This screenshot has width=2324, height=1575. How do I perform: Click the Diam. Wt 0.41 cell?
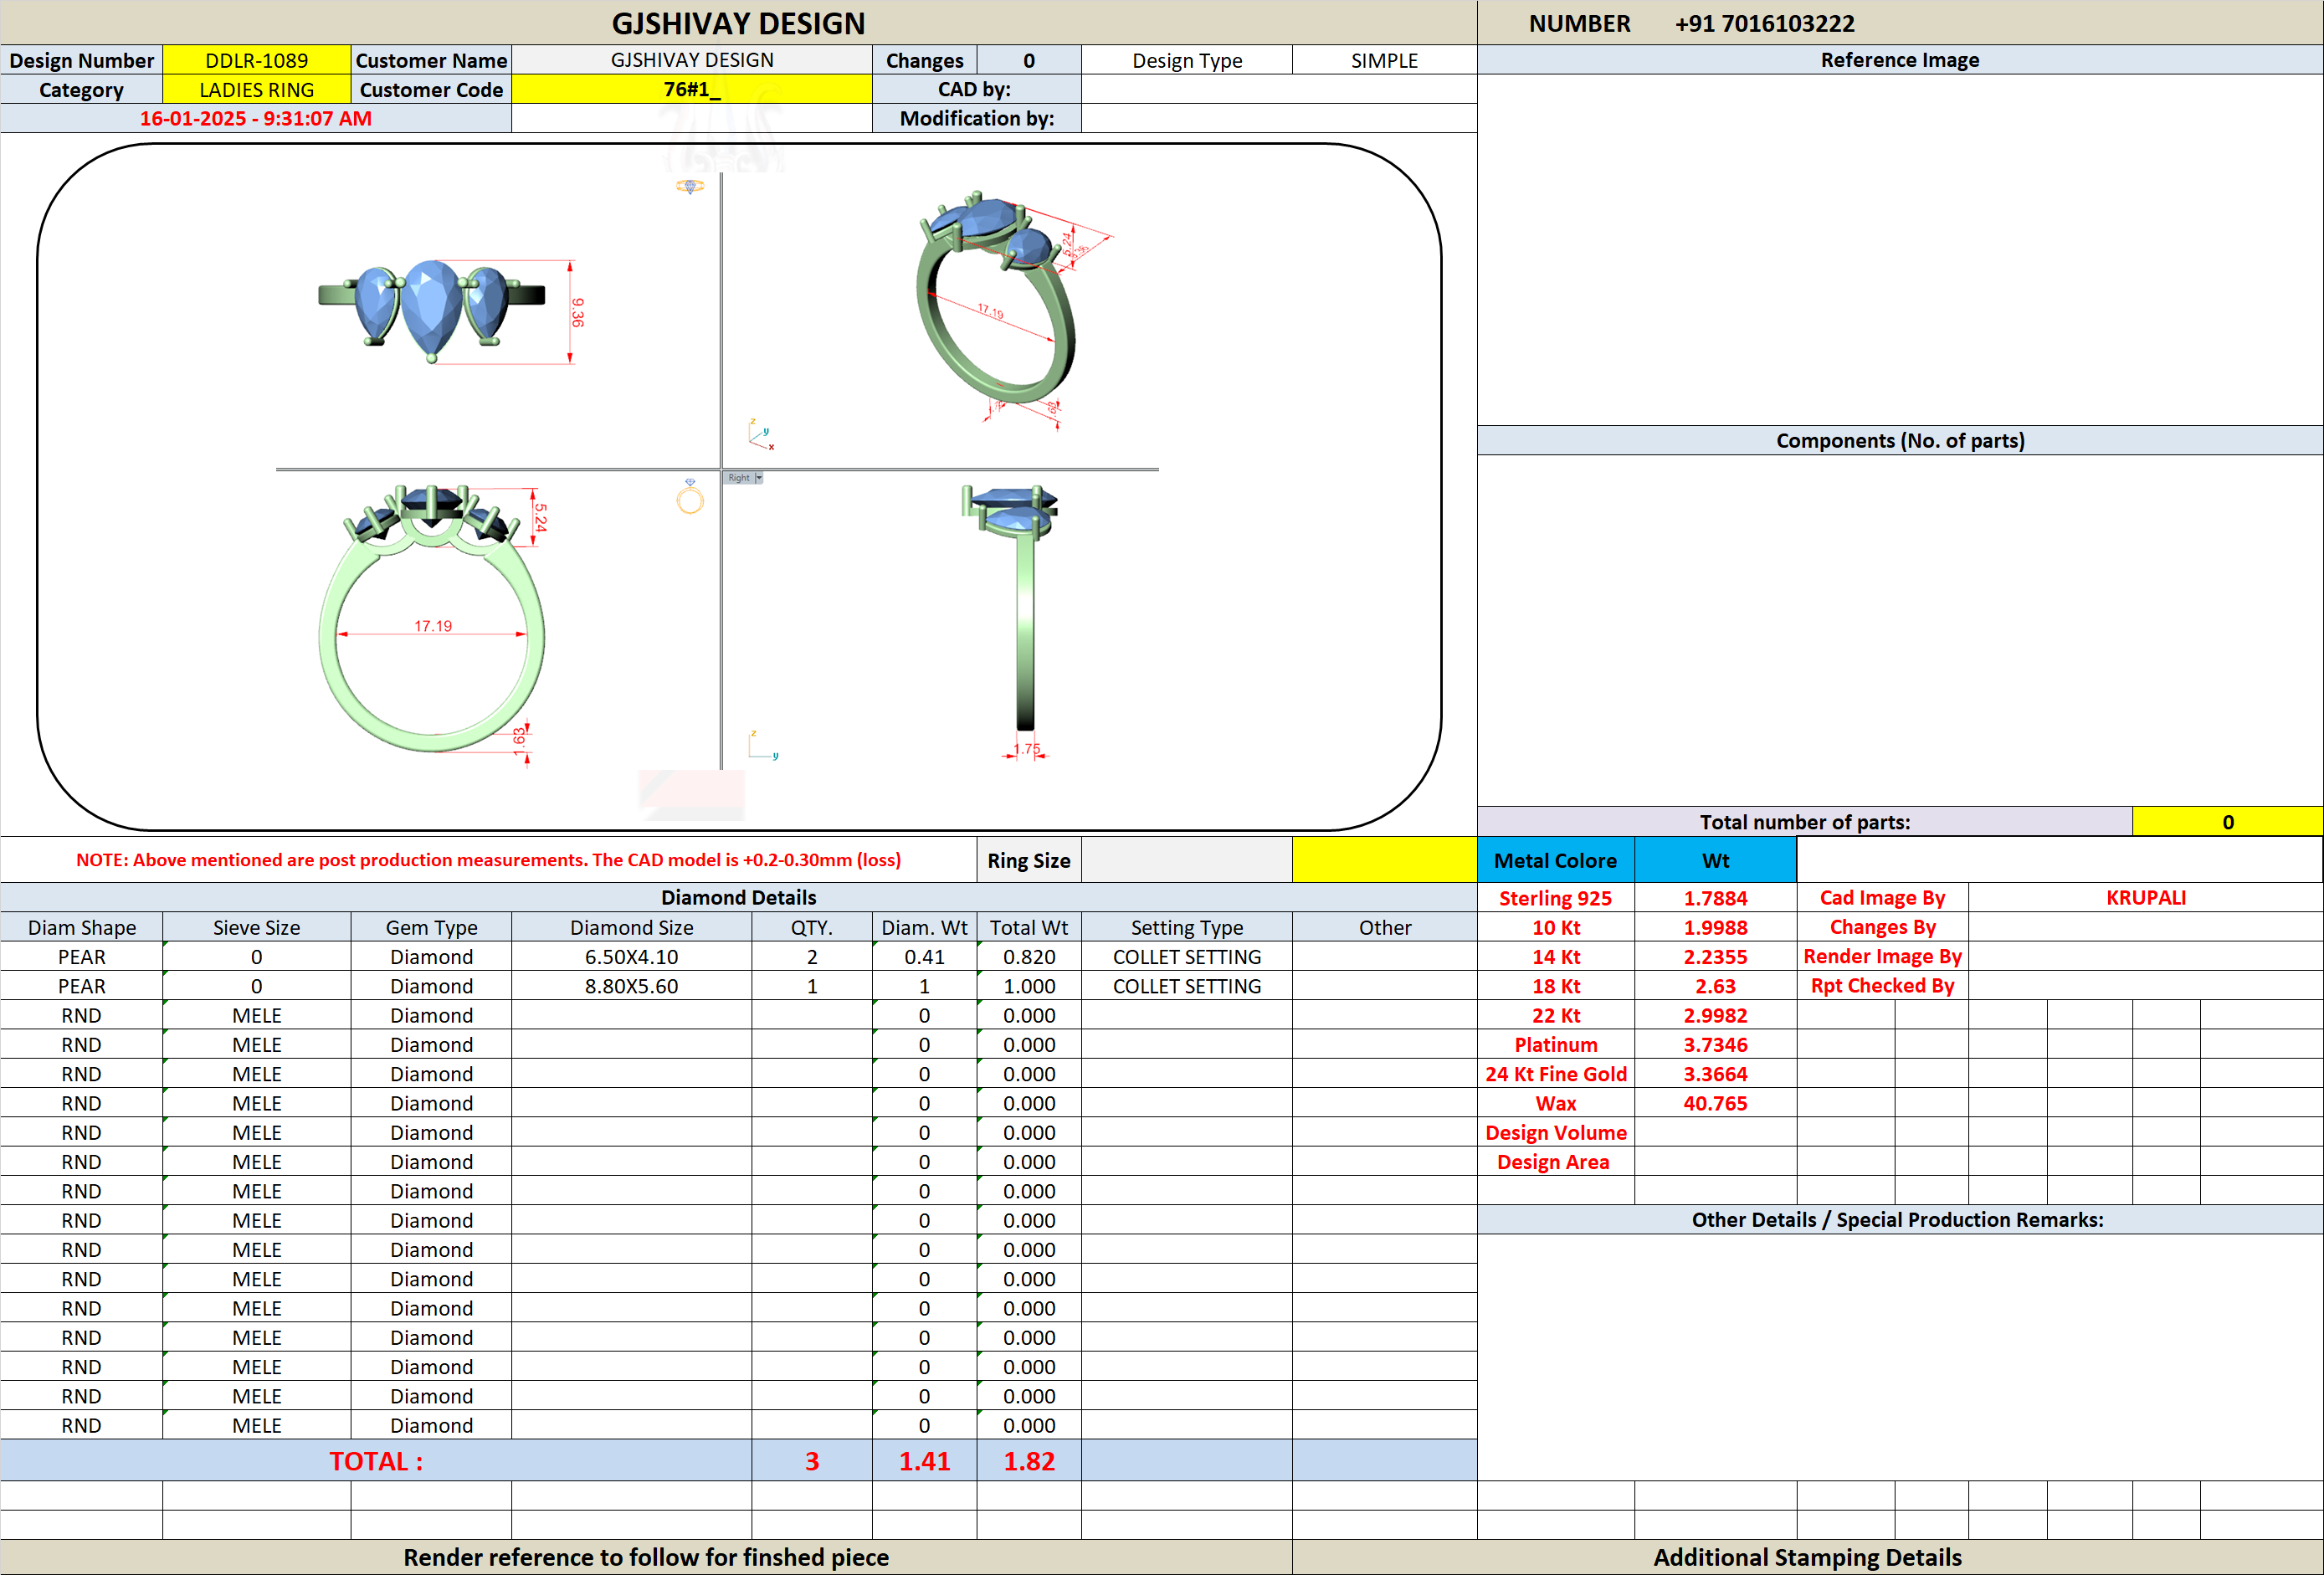[x=924, y=956]
